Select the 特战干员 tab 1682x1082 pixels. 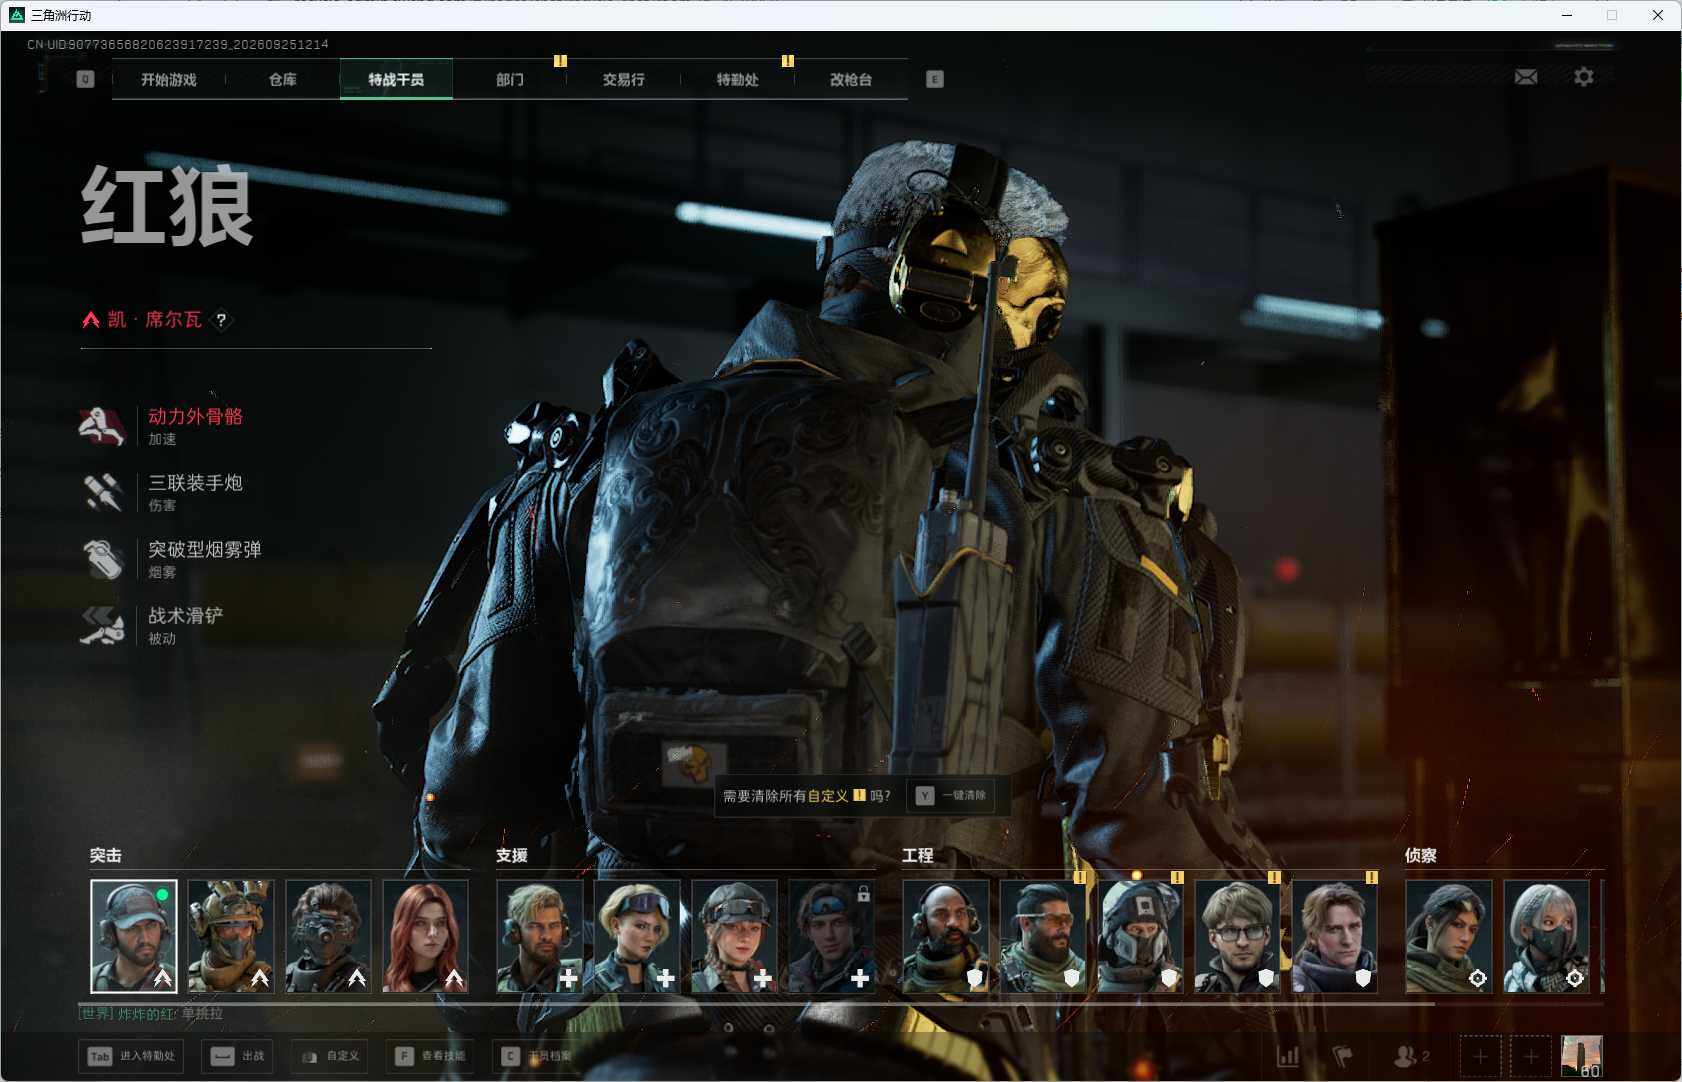click(x=396, y=79)
